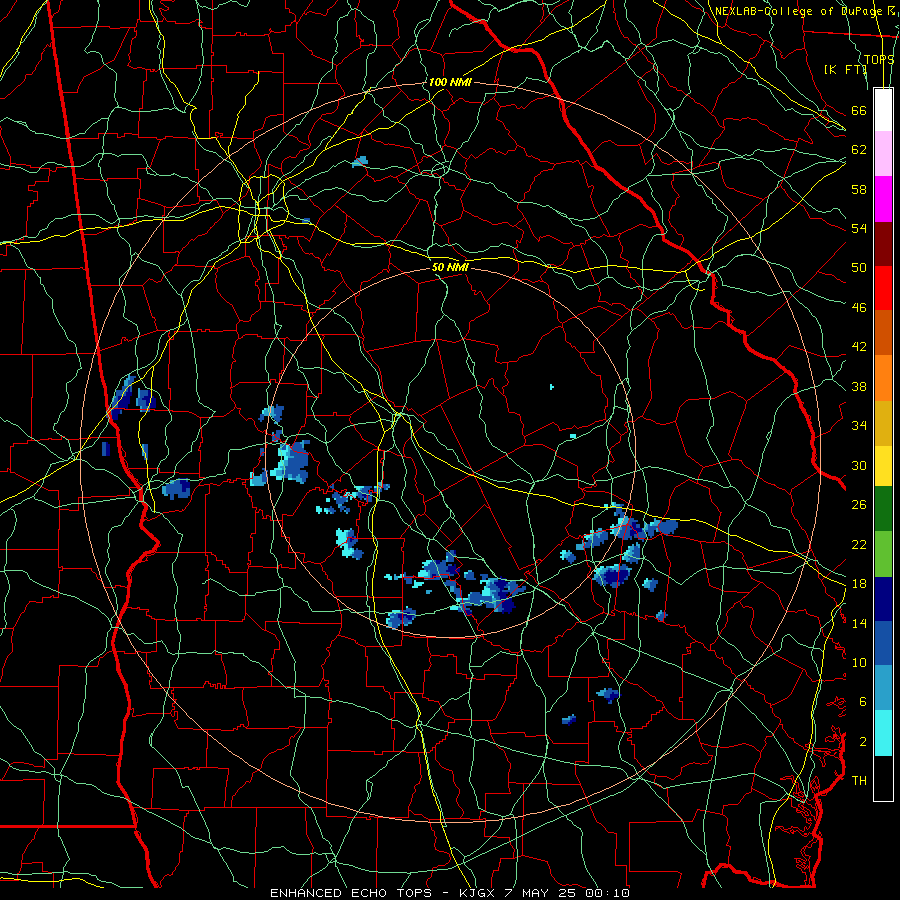Click the legend value 54

tap(859, 228)
